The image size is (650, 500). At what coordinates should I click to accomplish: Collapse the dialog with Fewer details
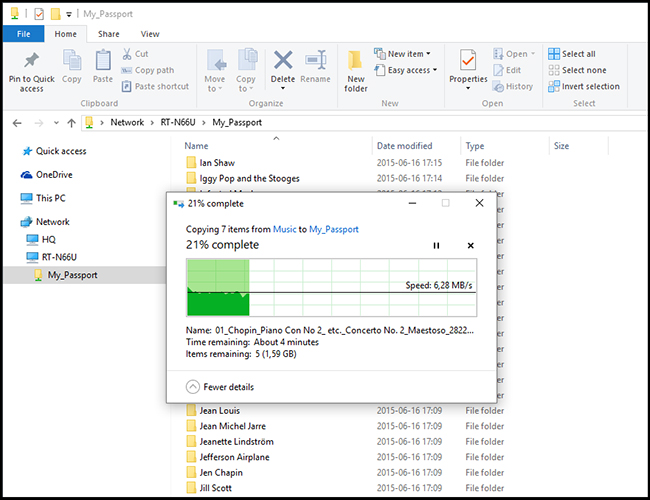click(x=220, y=387)
